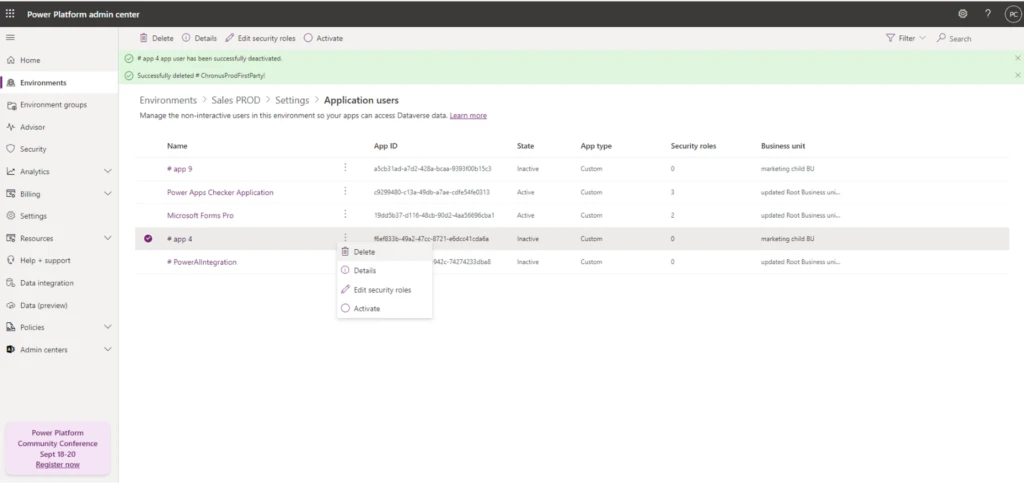
Task: Click Edit security roles pencil in toolbar
Action: point(230,38)
